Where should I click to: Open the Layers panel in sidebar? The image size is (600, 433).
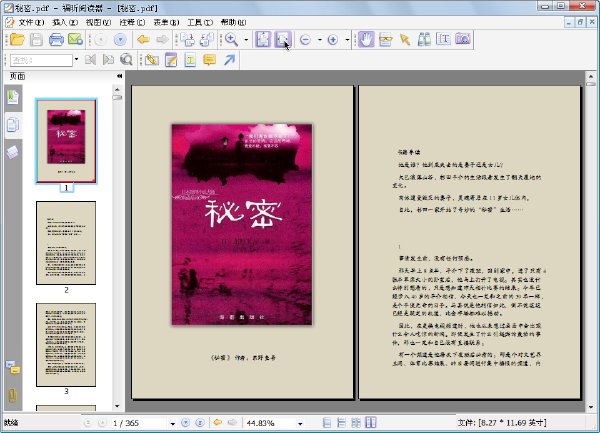coord(13,152)
